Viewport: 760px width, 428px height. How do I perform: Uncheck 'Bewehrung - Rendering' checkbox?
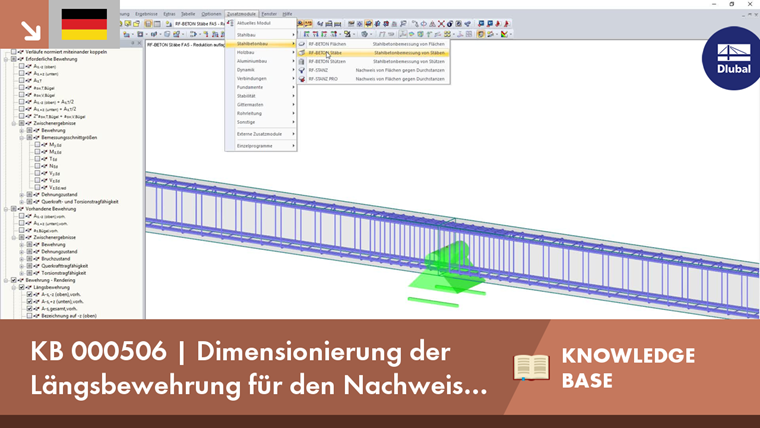pos(14,280)
